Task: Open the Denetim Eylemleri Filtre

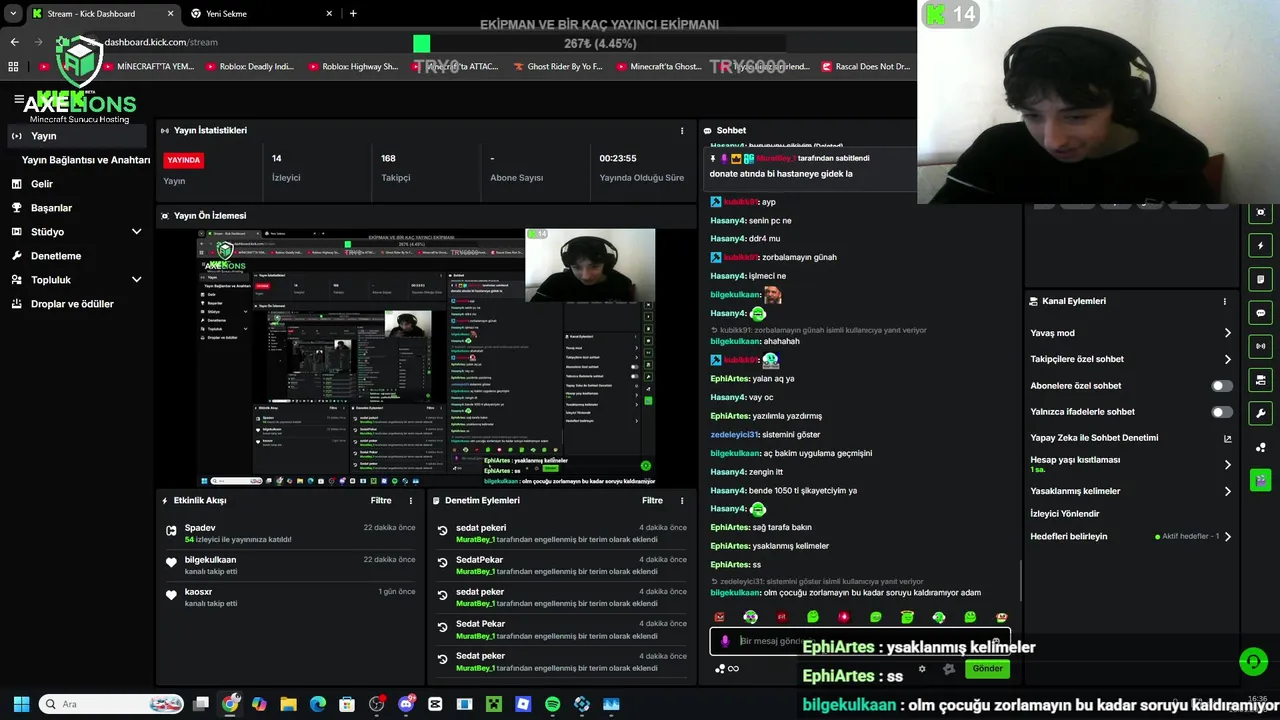Action: pos(653,501)
